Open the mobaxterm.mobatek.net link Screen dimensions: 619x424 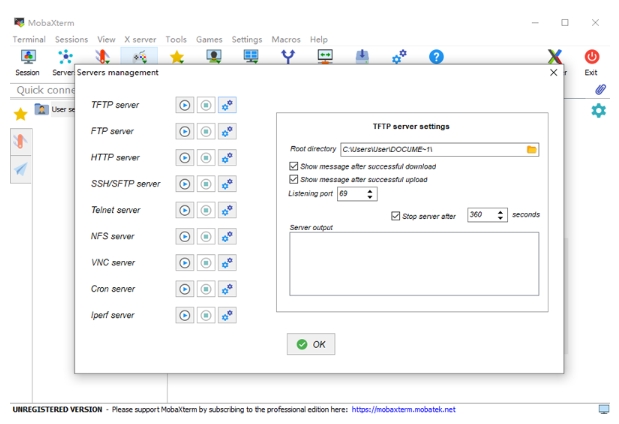403,409
